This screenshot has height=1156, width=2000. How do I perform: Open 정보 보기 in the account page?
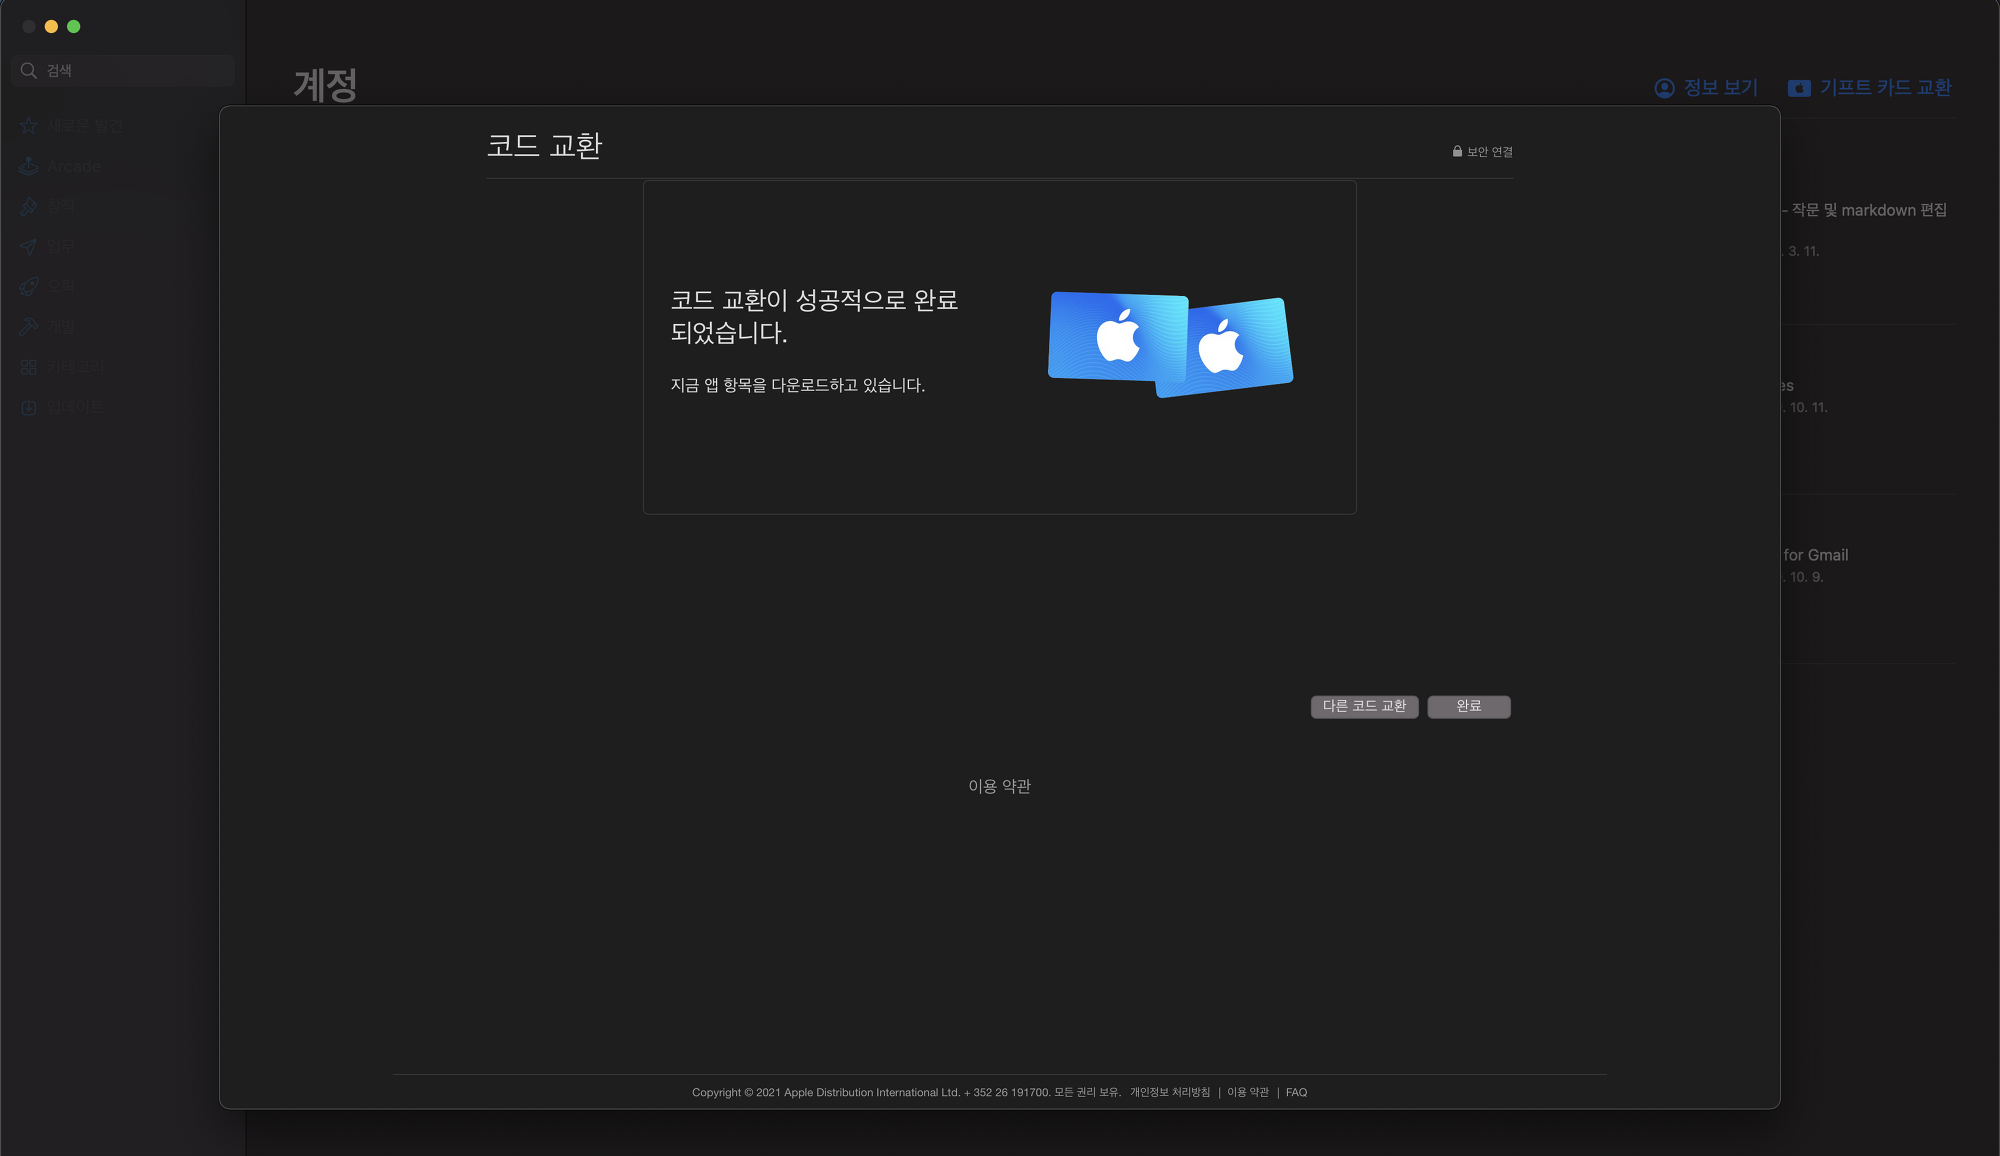click(1706, 88)
